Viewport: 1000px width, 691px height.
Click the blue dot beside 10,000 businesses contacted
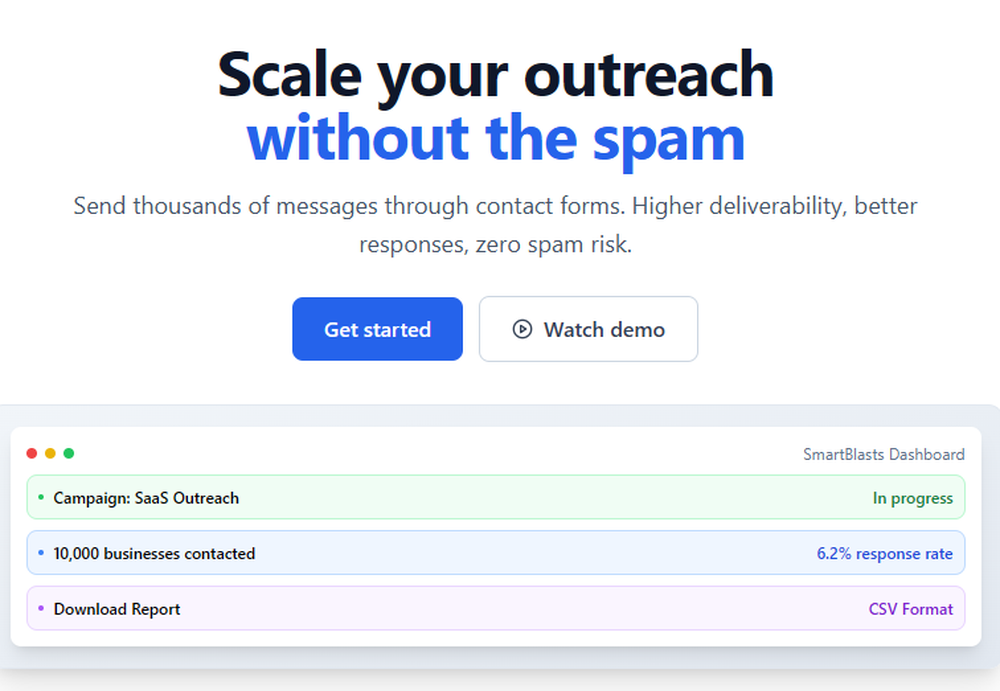tap(40, 553)
